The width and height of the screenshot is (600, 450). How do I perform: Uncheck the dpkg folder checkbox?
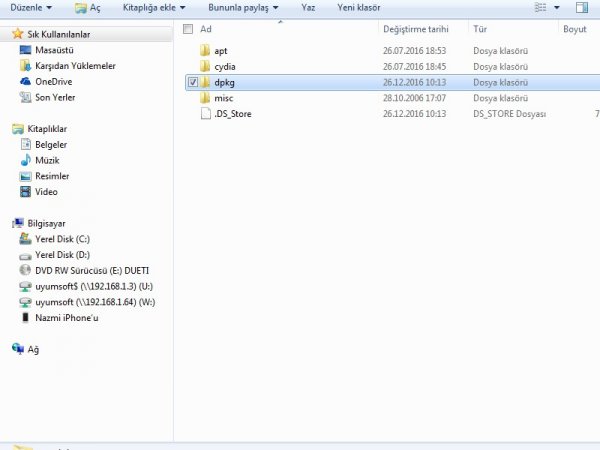click(192, 82)
